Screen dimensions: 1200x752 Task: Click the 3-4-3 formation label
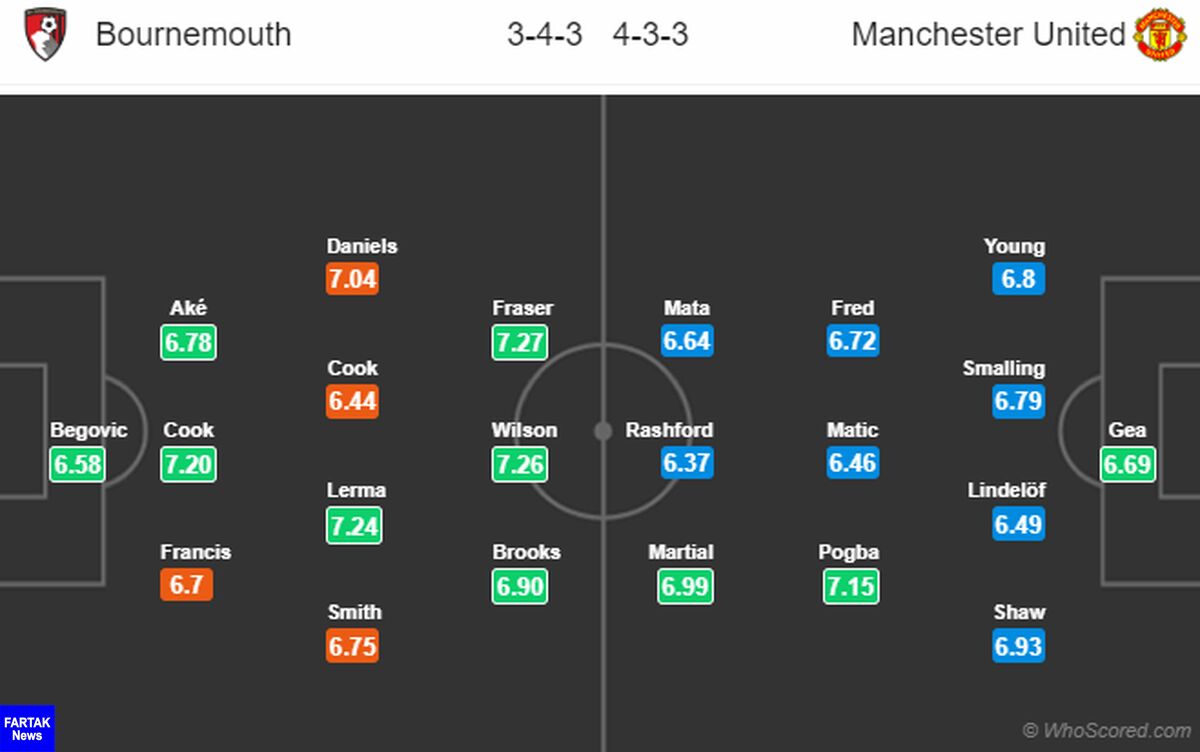pyautogui.click(x=545, y=35)
